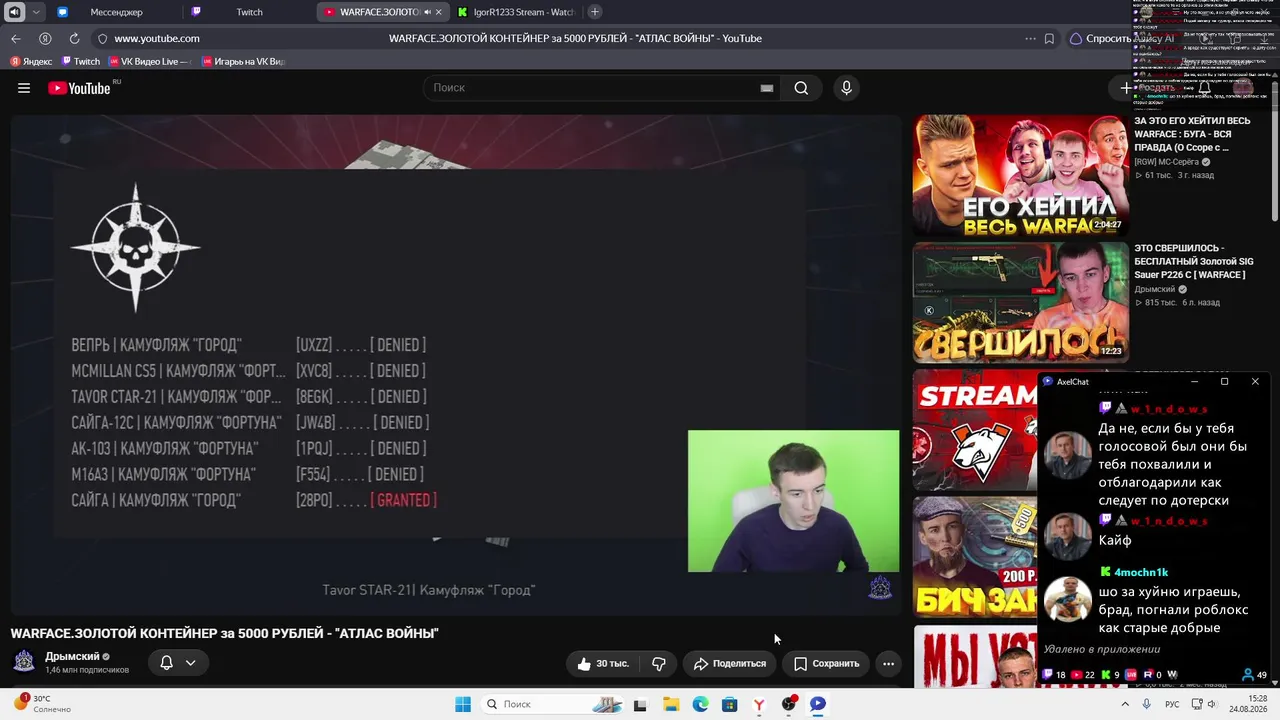The width and height of the screenshot is (1280, 720).
Task: Click the video title WARFACE.ЗОЛОТОЙ КОНТЕЙНЕР
Action: click(x=225, y=633)
